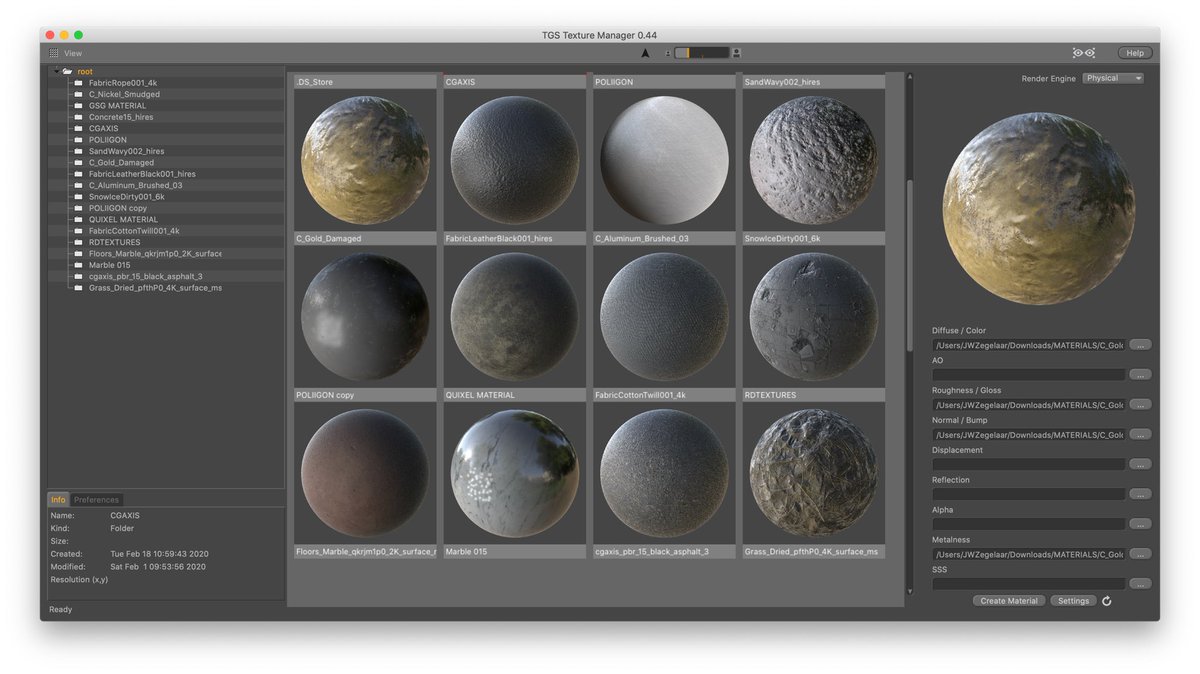The width and height of the screenshot is (1200, 674).
Task: Select the SandWavy002_hires thumbnail
Action: coord(813,160)
